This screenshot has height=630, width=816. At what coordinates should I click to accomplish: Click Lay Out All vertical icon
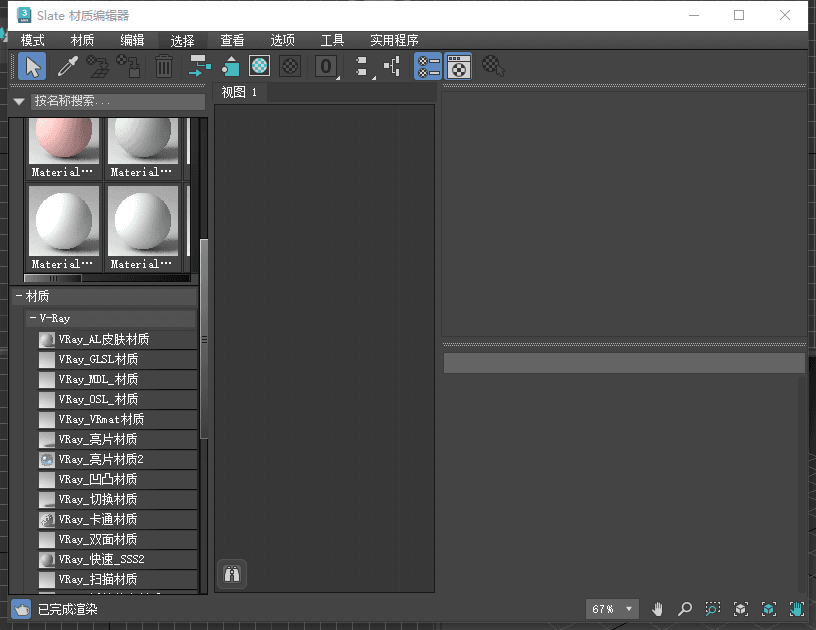tap(363, 67)
